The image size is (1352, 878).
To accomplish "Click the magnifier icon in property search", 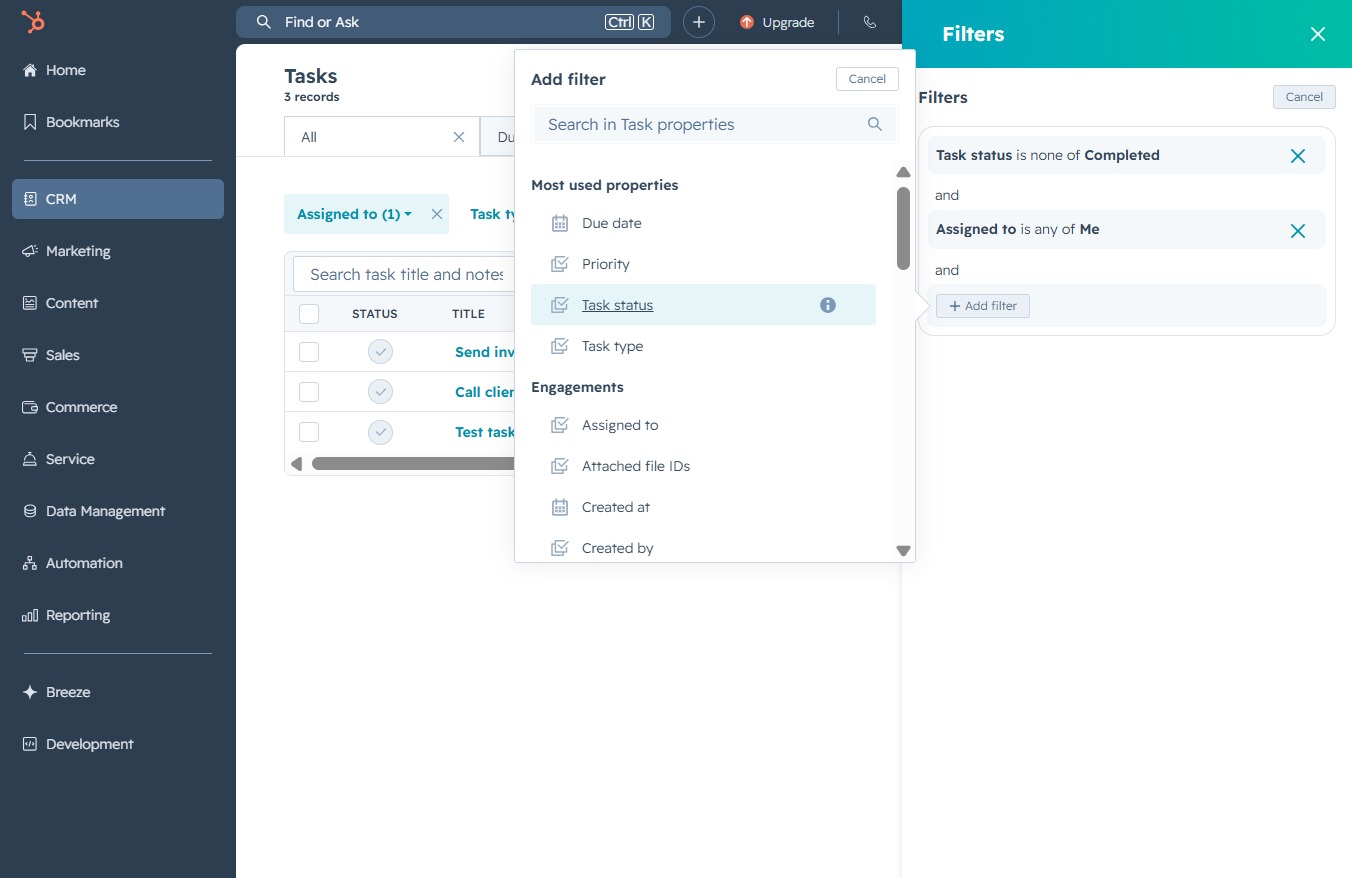I will pos(875,124).
